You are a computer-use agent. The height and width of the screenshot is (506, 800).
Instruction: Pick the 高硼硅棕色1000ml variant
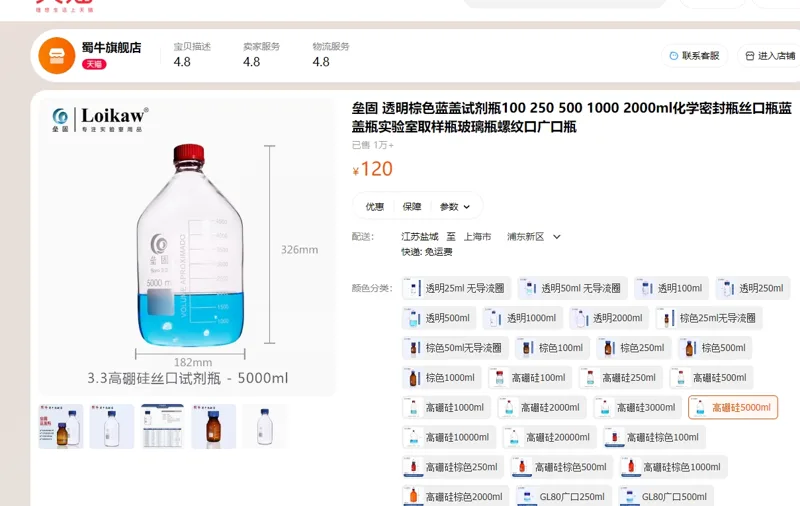[x=673, y=467]
